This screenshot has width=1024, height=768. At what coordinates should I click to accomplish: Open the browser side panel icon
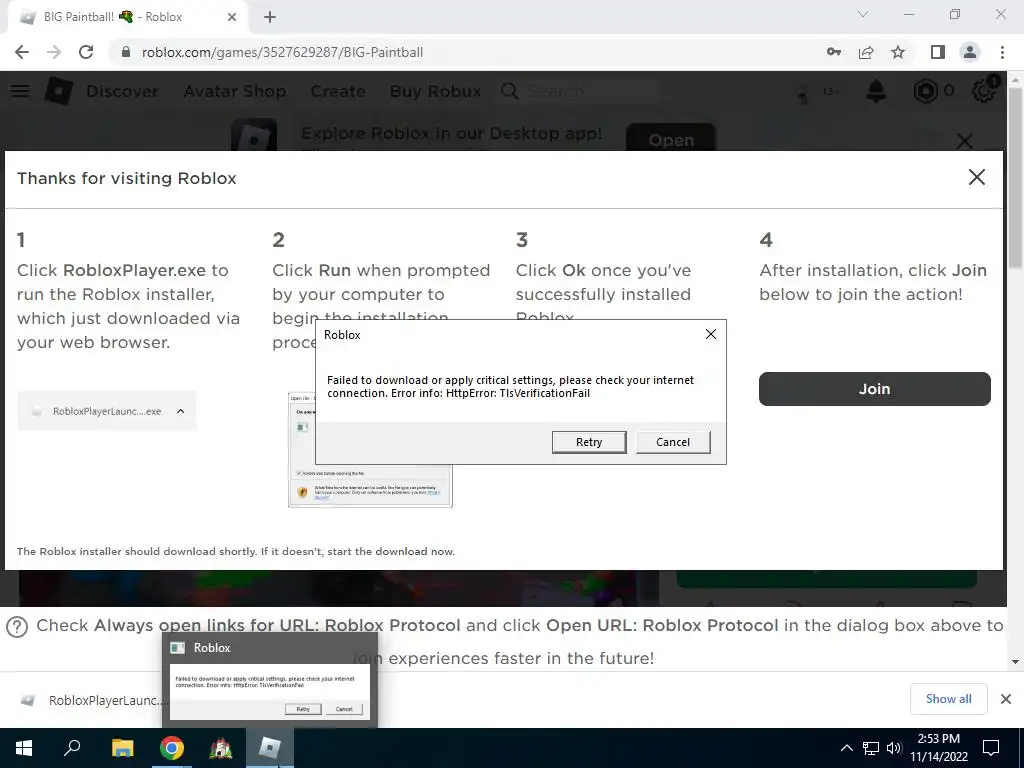pos(938,52)
